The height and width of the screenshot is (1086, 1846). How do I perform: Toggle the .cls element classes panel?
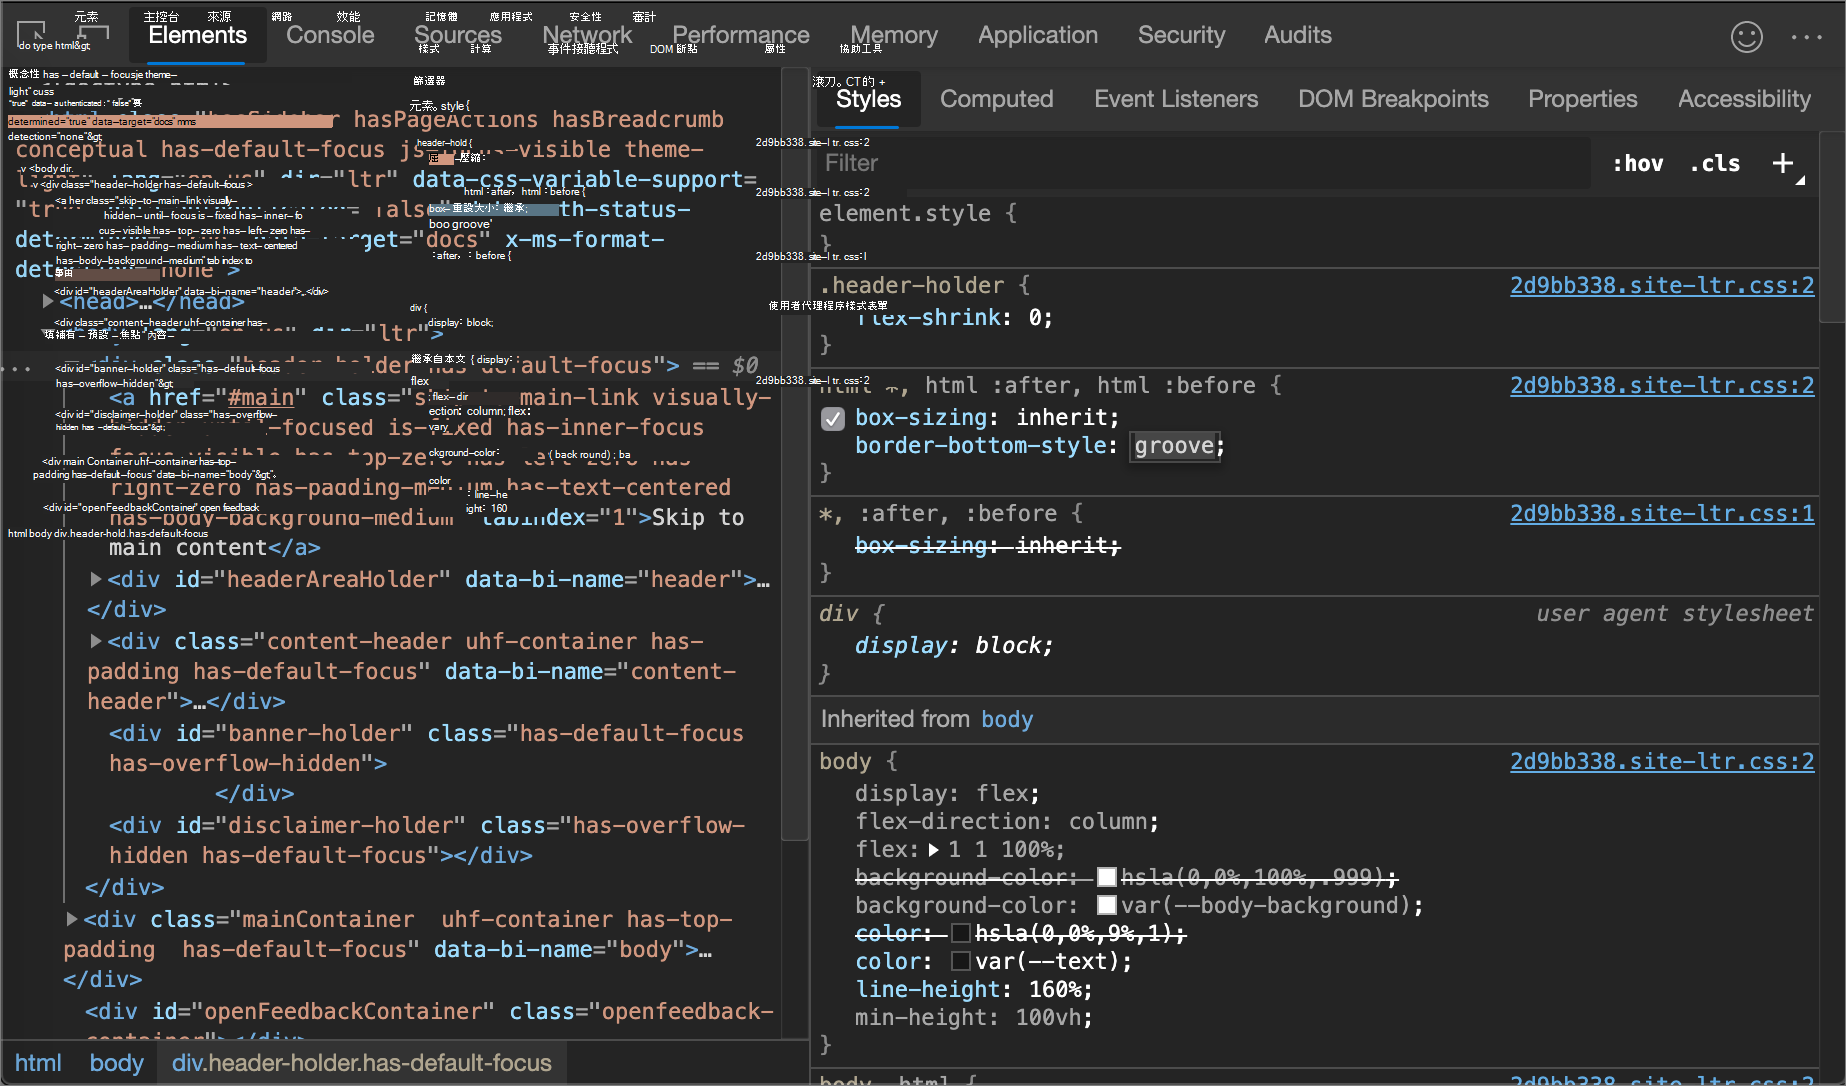tap(1715, 163)
